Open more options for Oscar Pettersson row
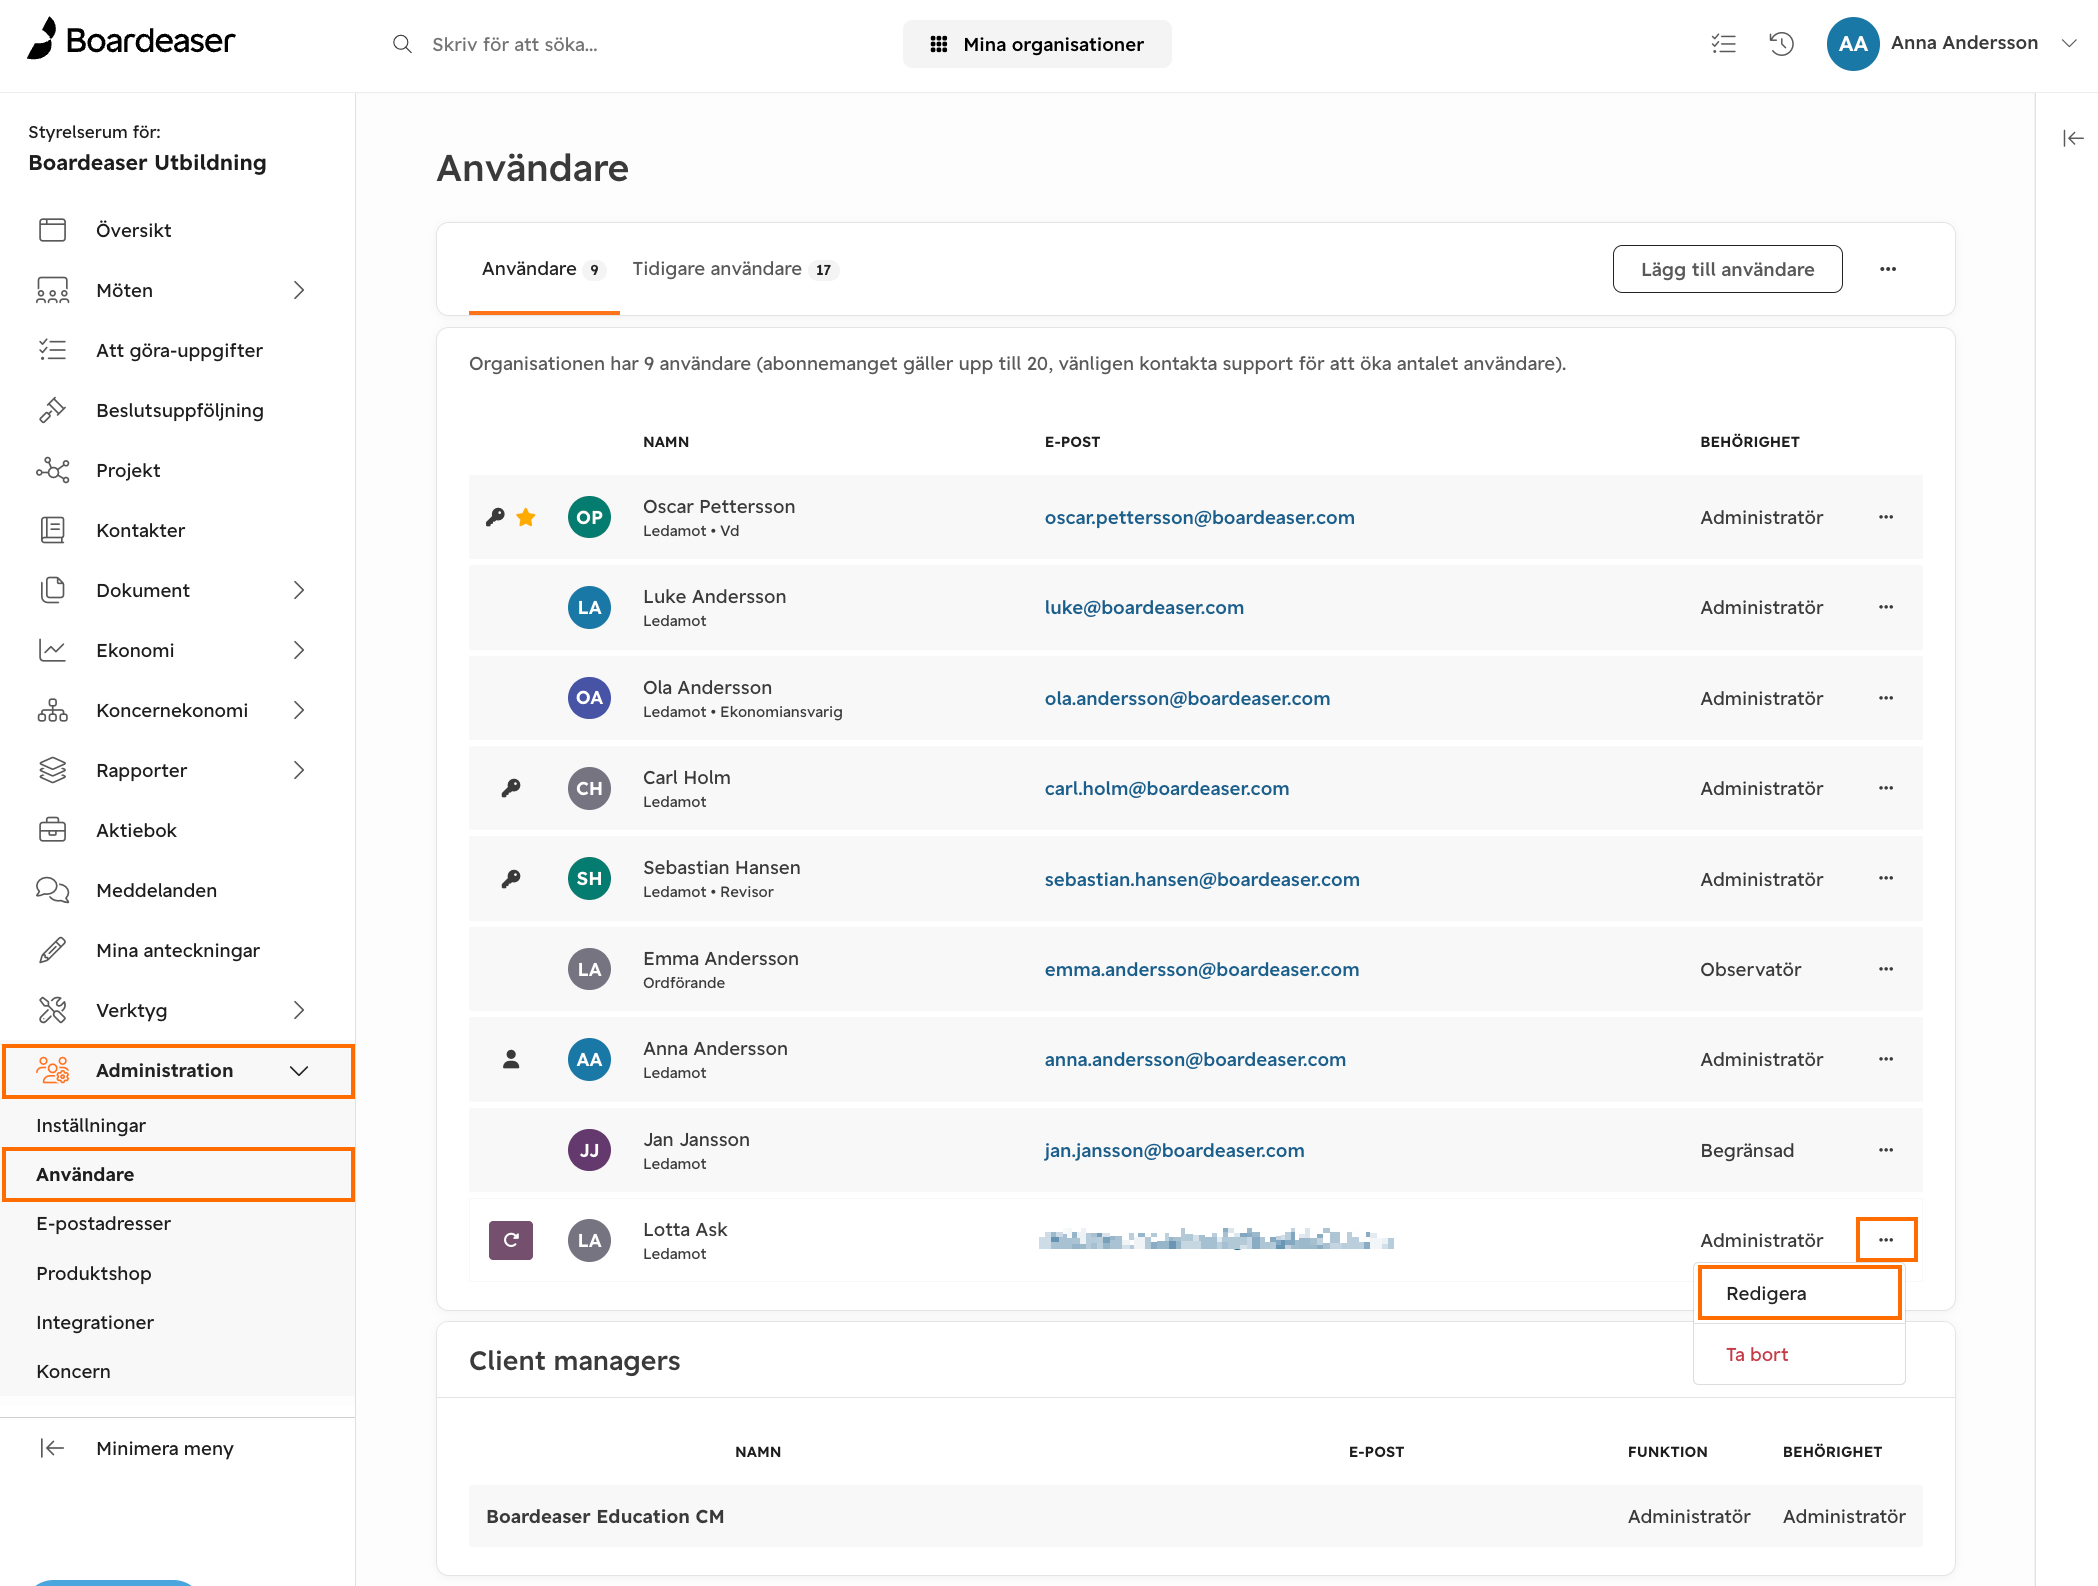The image size is (2098, 1586). pos(1886,517)
